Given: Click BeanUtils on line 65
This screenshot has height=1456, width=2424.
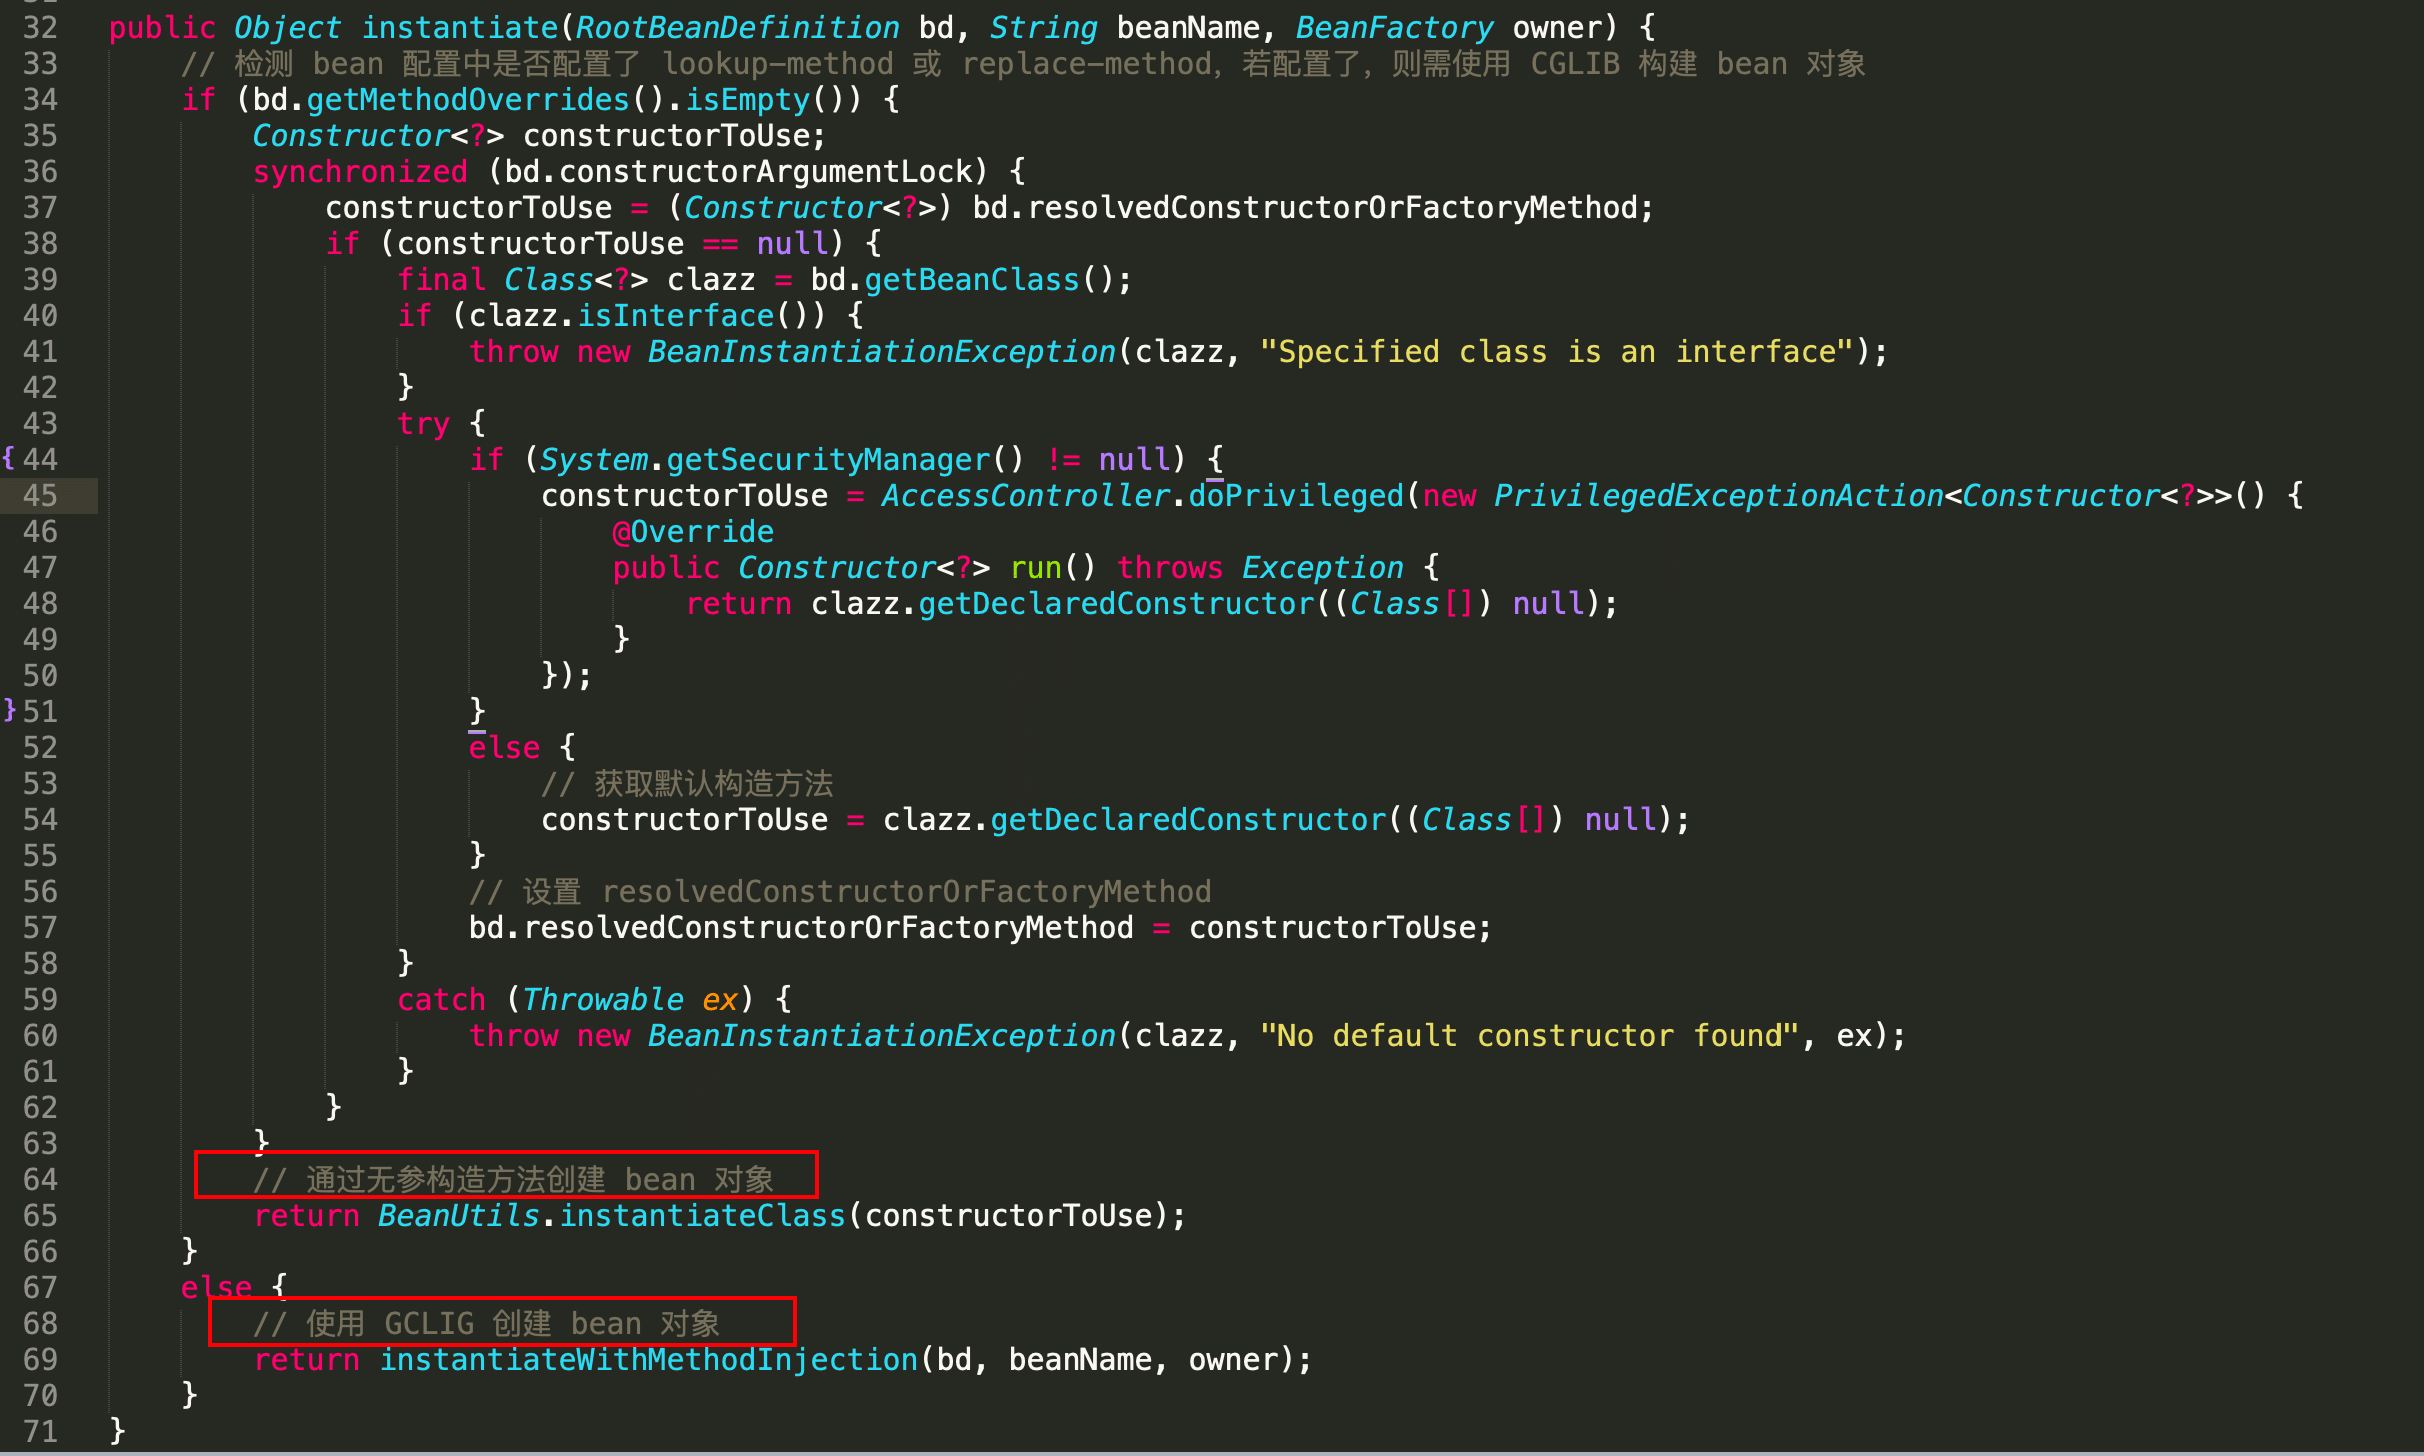Looking at the screenshot, I should point(459,1215).
